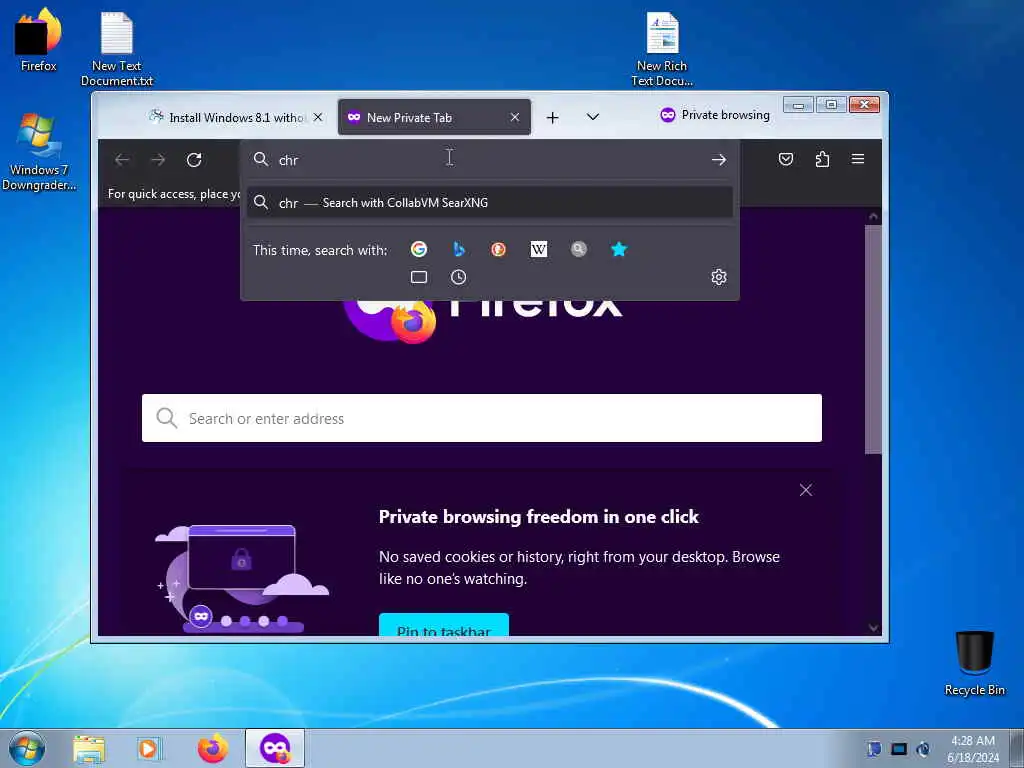
Task: Select the Windows 7 Downgrader desktop icon
Action: pyautogui.click(x=38, y=152)
